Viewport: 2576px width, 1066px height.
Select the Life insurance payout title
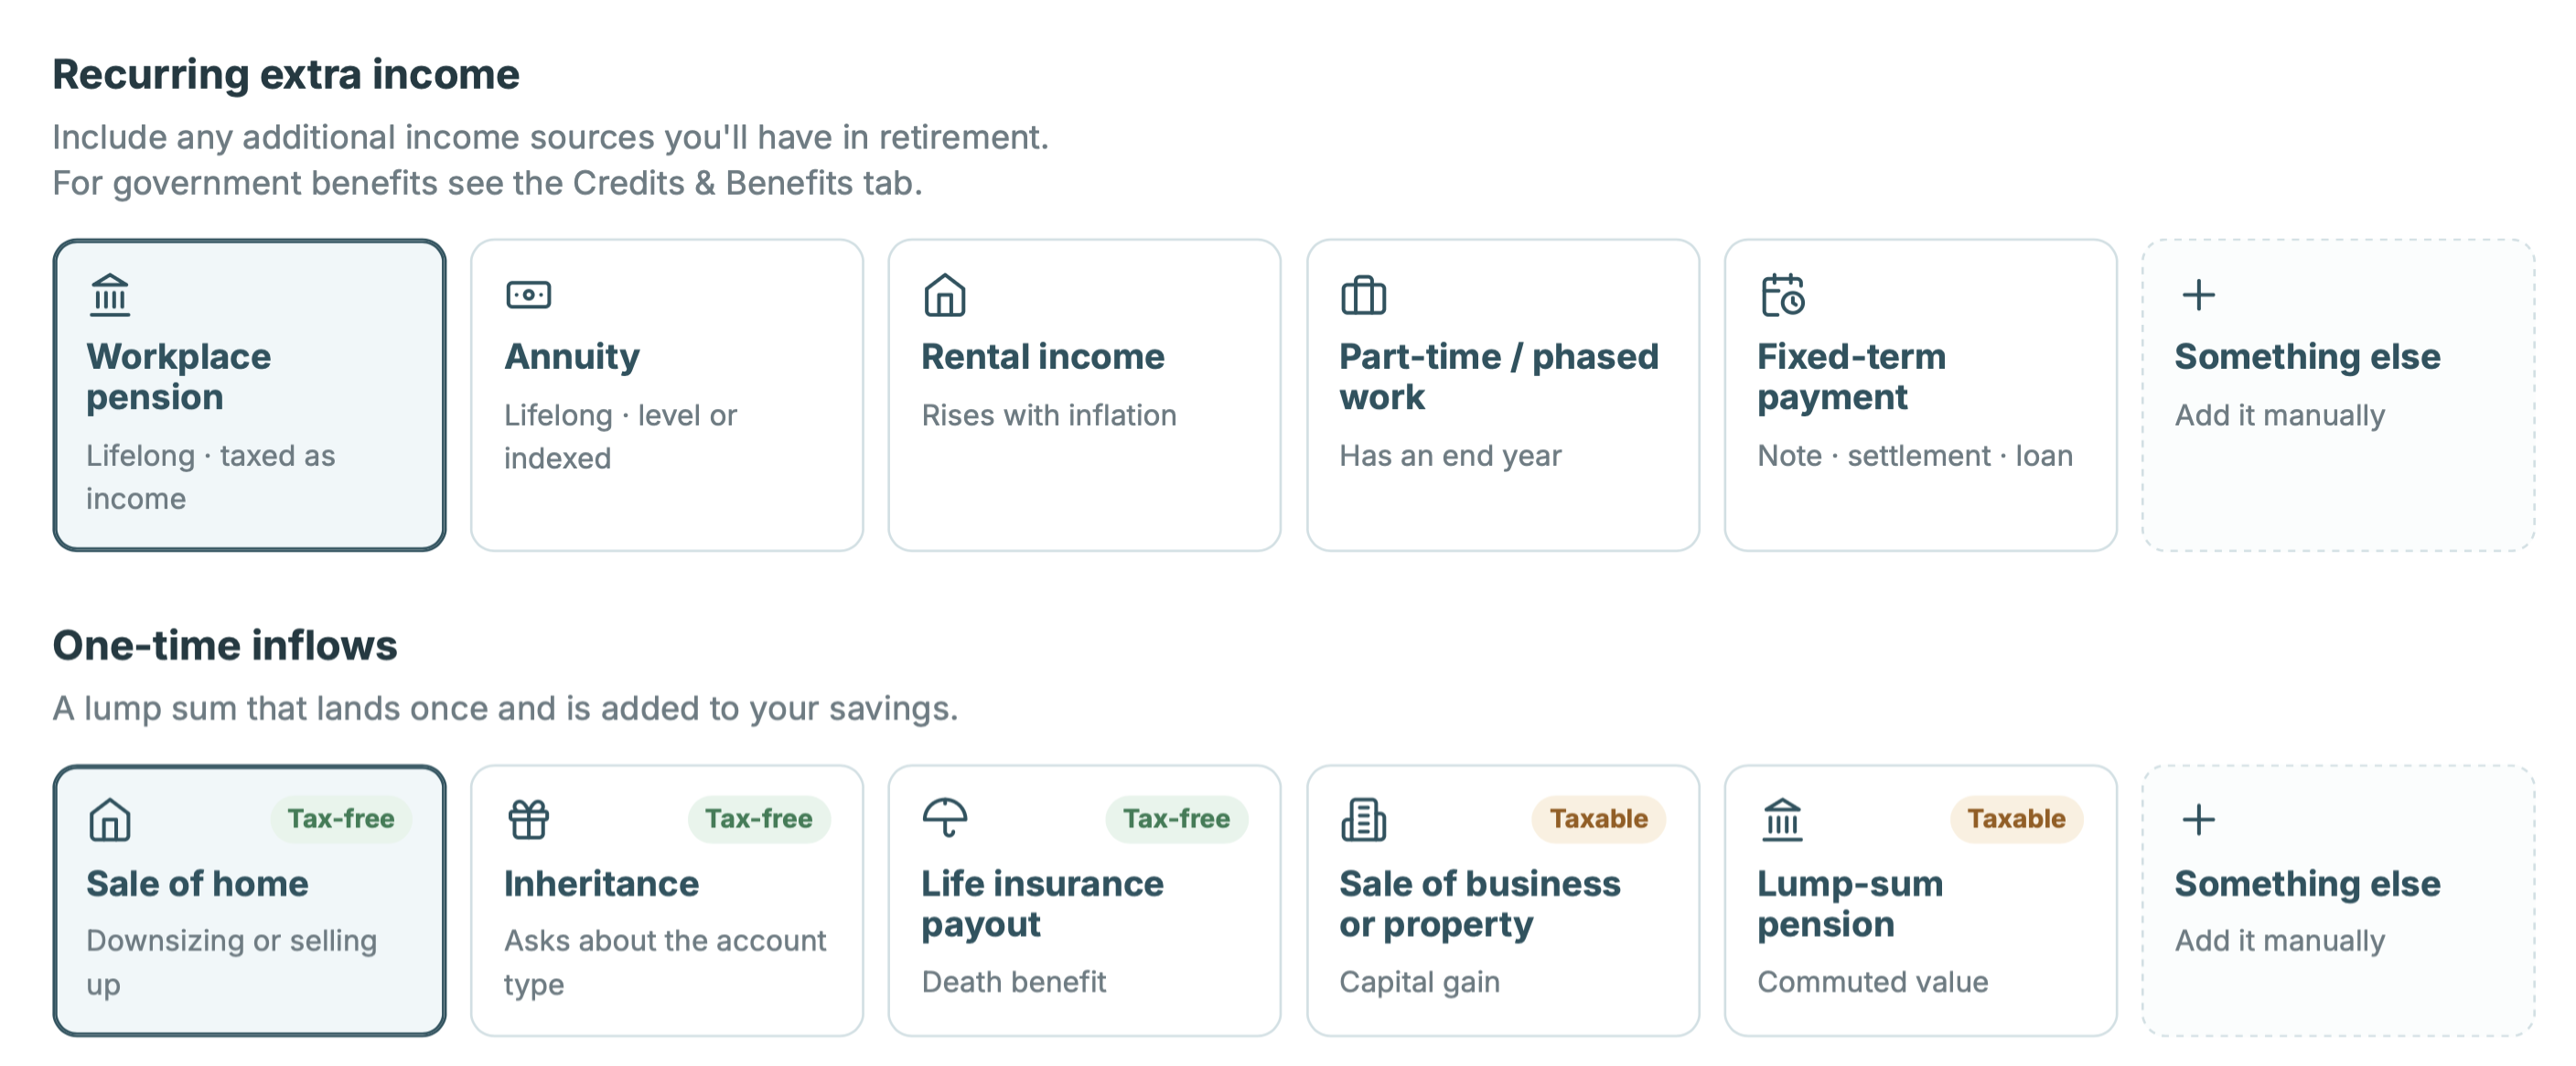coord(1042,904)
